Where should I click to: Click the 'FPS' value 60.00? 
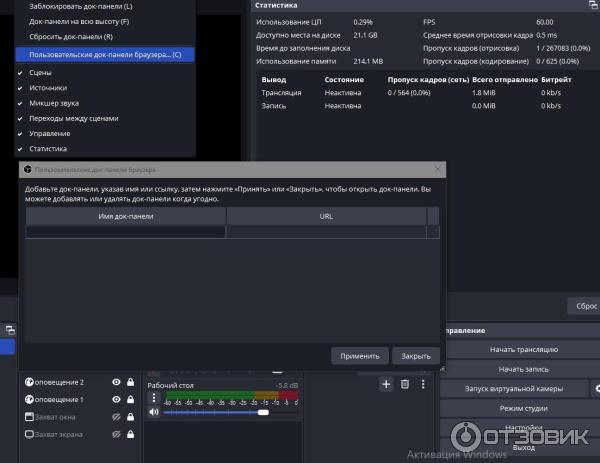(545, 22)
